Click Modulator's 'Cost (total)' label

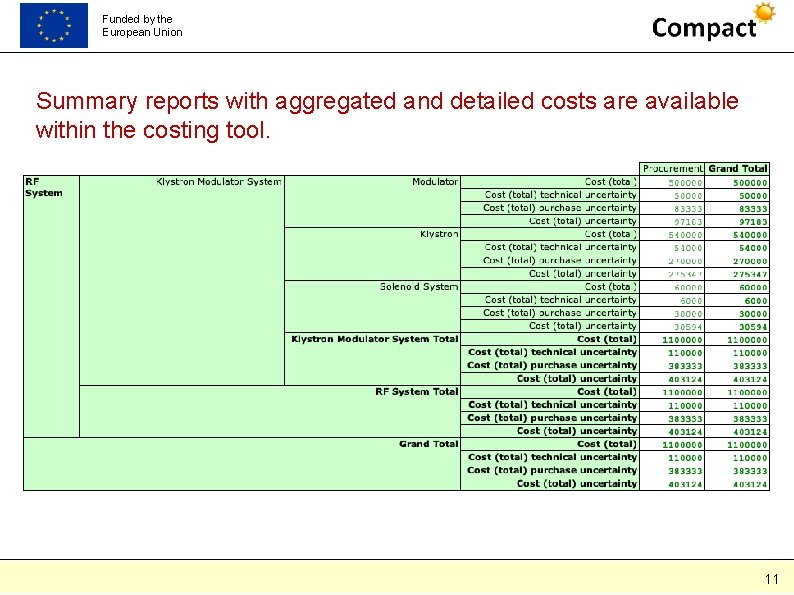tap(610, 182)
